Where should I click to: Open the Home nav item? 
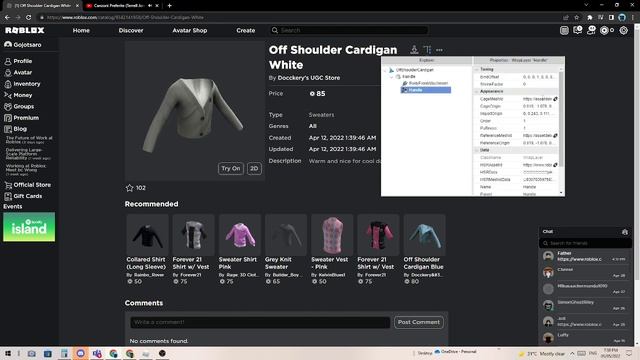(81, 30)
